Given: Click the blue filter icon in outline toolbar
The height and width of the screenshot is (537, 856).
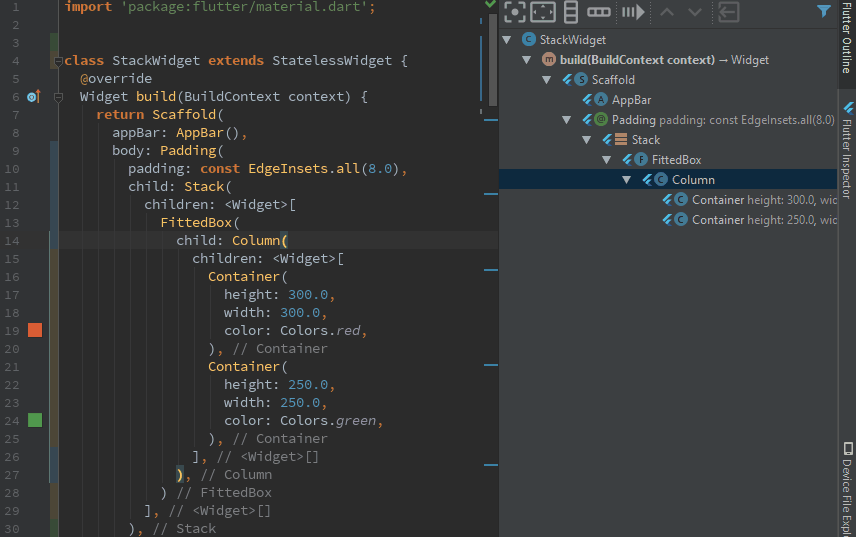Looking at the screenshot, I should coord(824,12).
